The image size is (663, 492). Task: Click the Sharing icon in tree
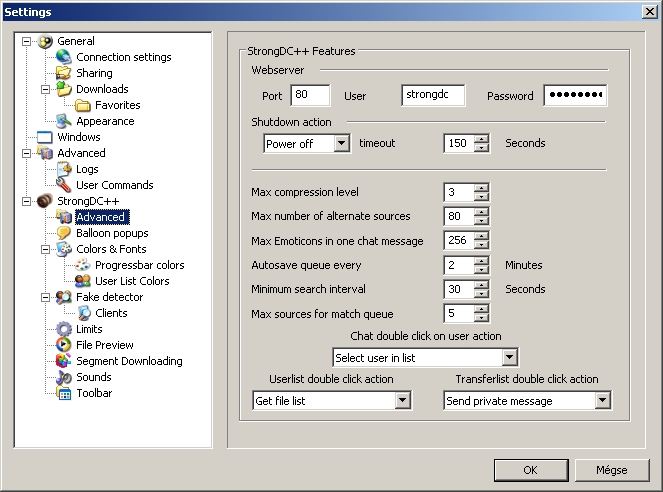(x=64, y=73)
